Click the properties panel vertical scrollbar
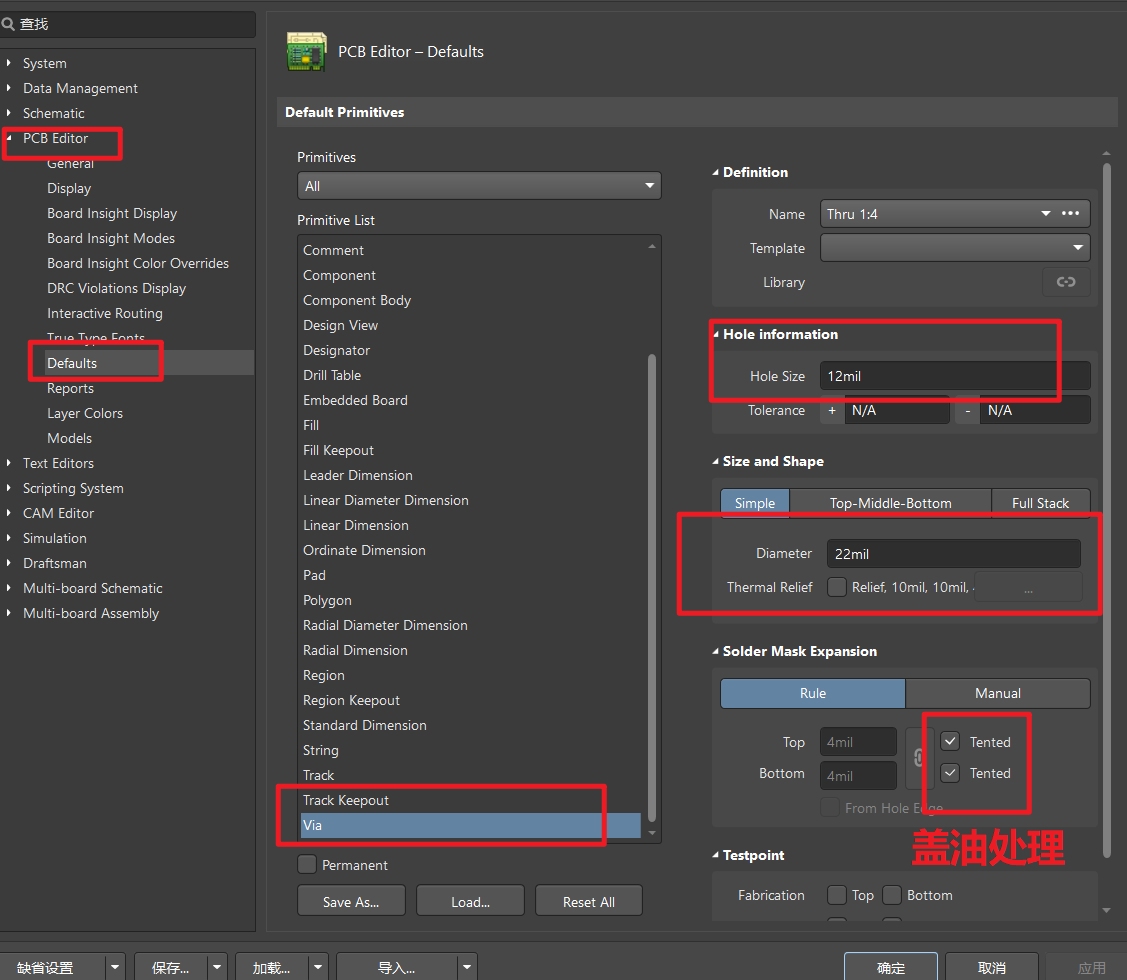 coord(1107,510)
